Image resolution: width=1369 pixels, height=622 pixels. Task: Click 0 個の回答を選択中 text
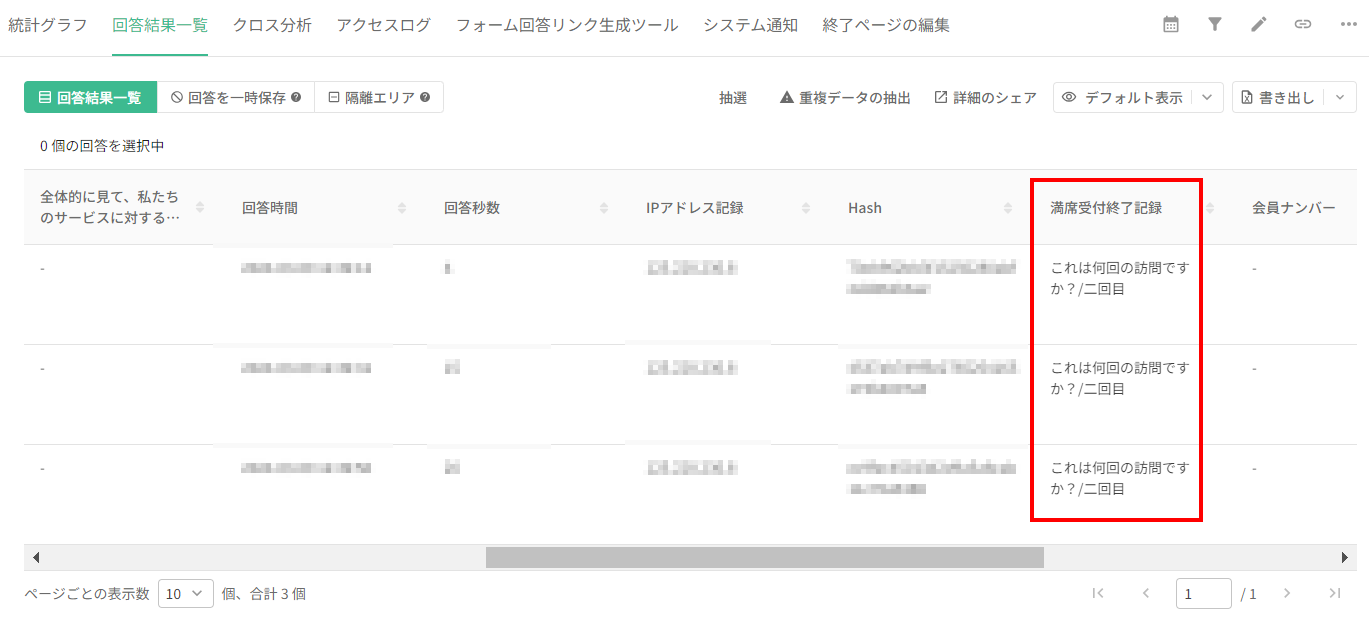tap(102, 146)
